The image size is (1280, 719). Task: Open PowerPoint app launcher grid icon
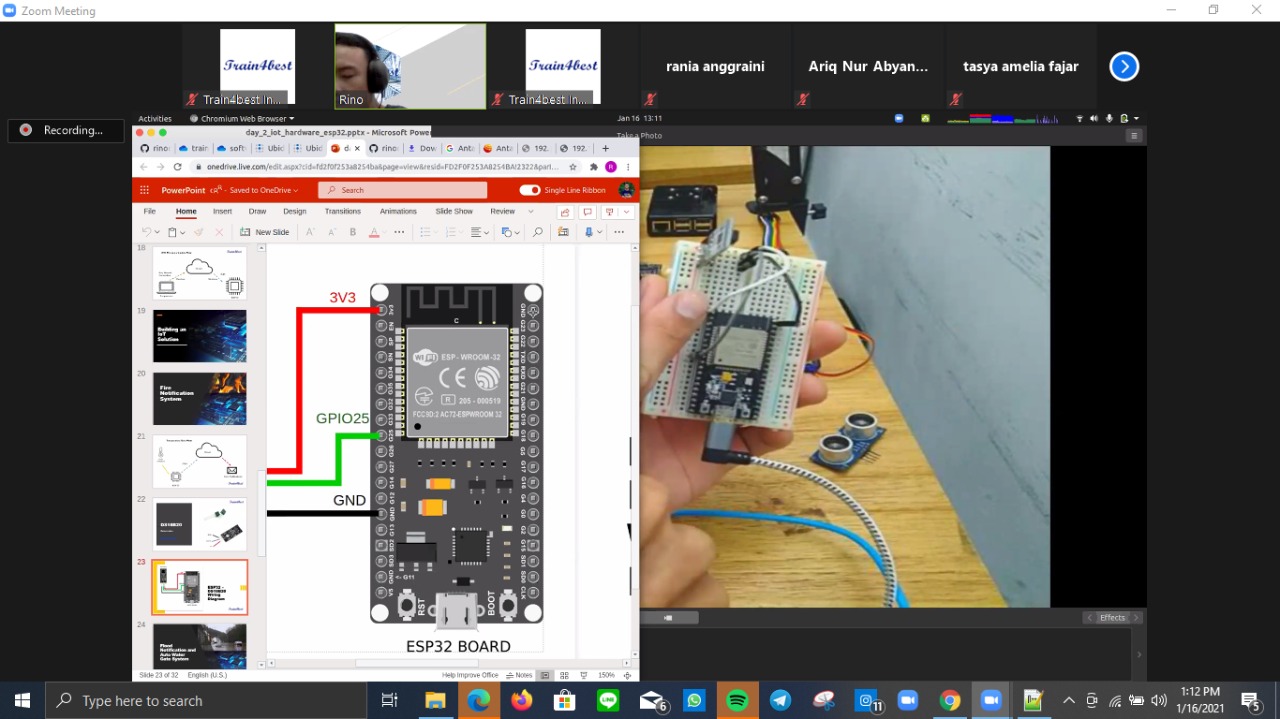(x=144, y=190)
